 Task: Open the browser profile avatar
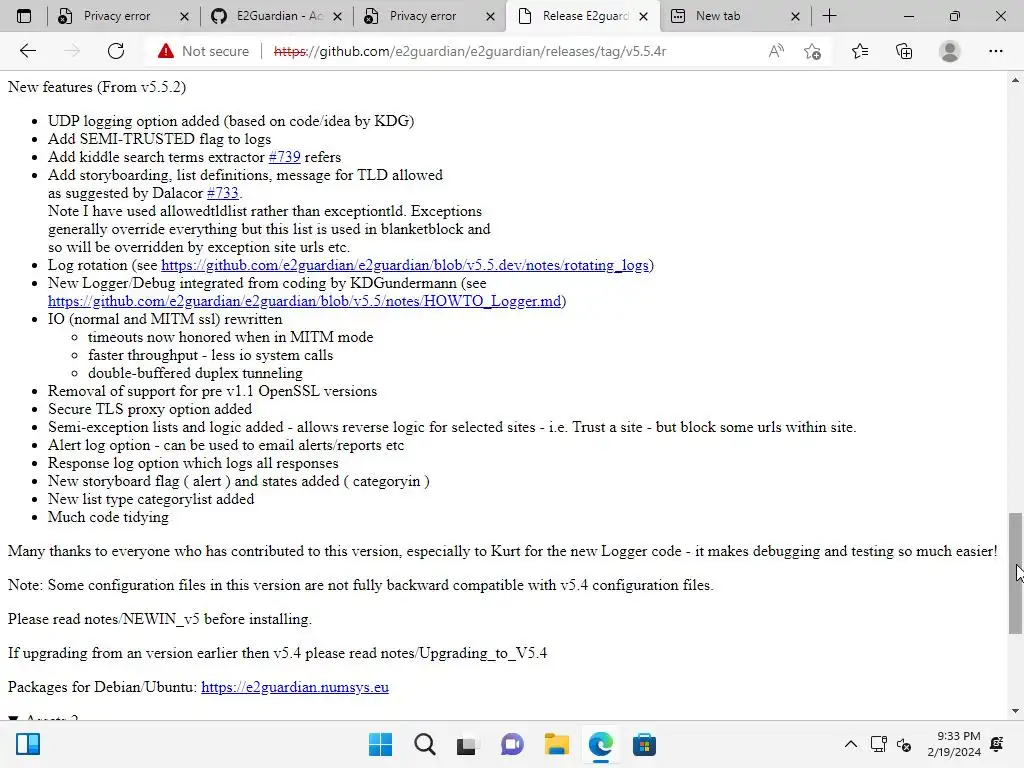pyautogui.click(x=950, y=51)
